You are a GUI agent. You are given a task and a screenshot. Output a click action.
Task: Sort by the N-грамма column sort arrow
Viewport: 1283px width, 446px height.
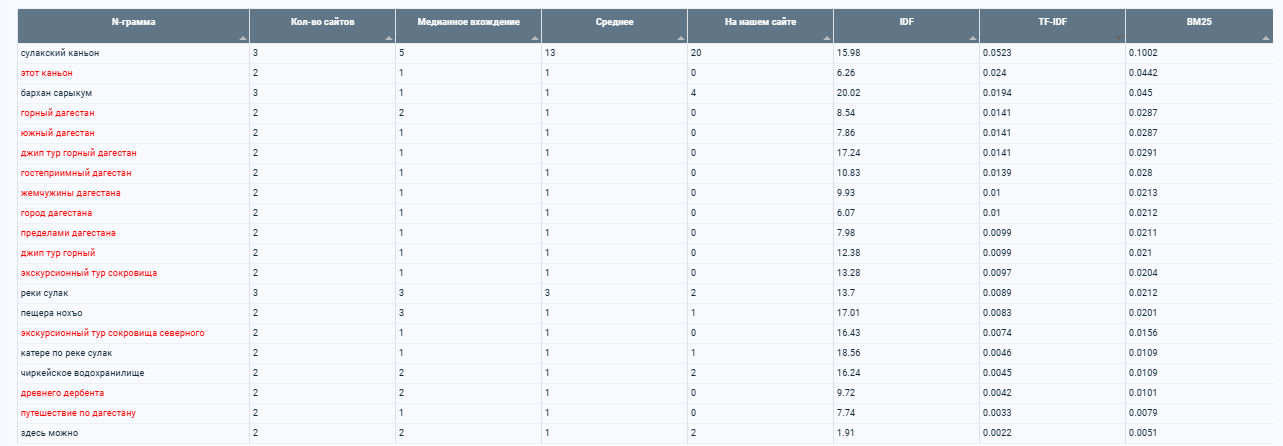click(243, 38)
